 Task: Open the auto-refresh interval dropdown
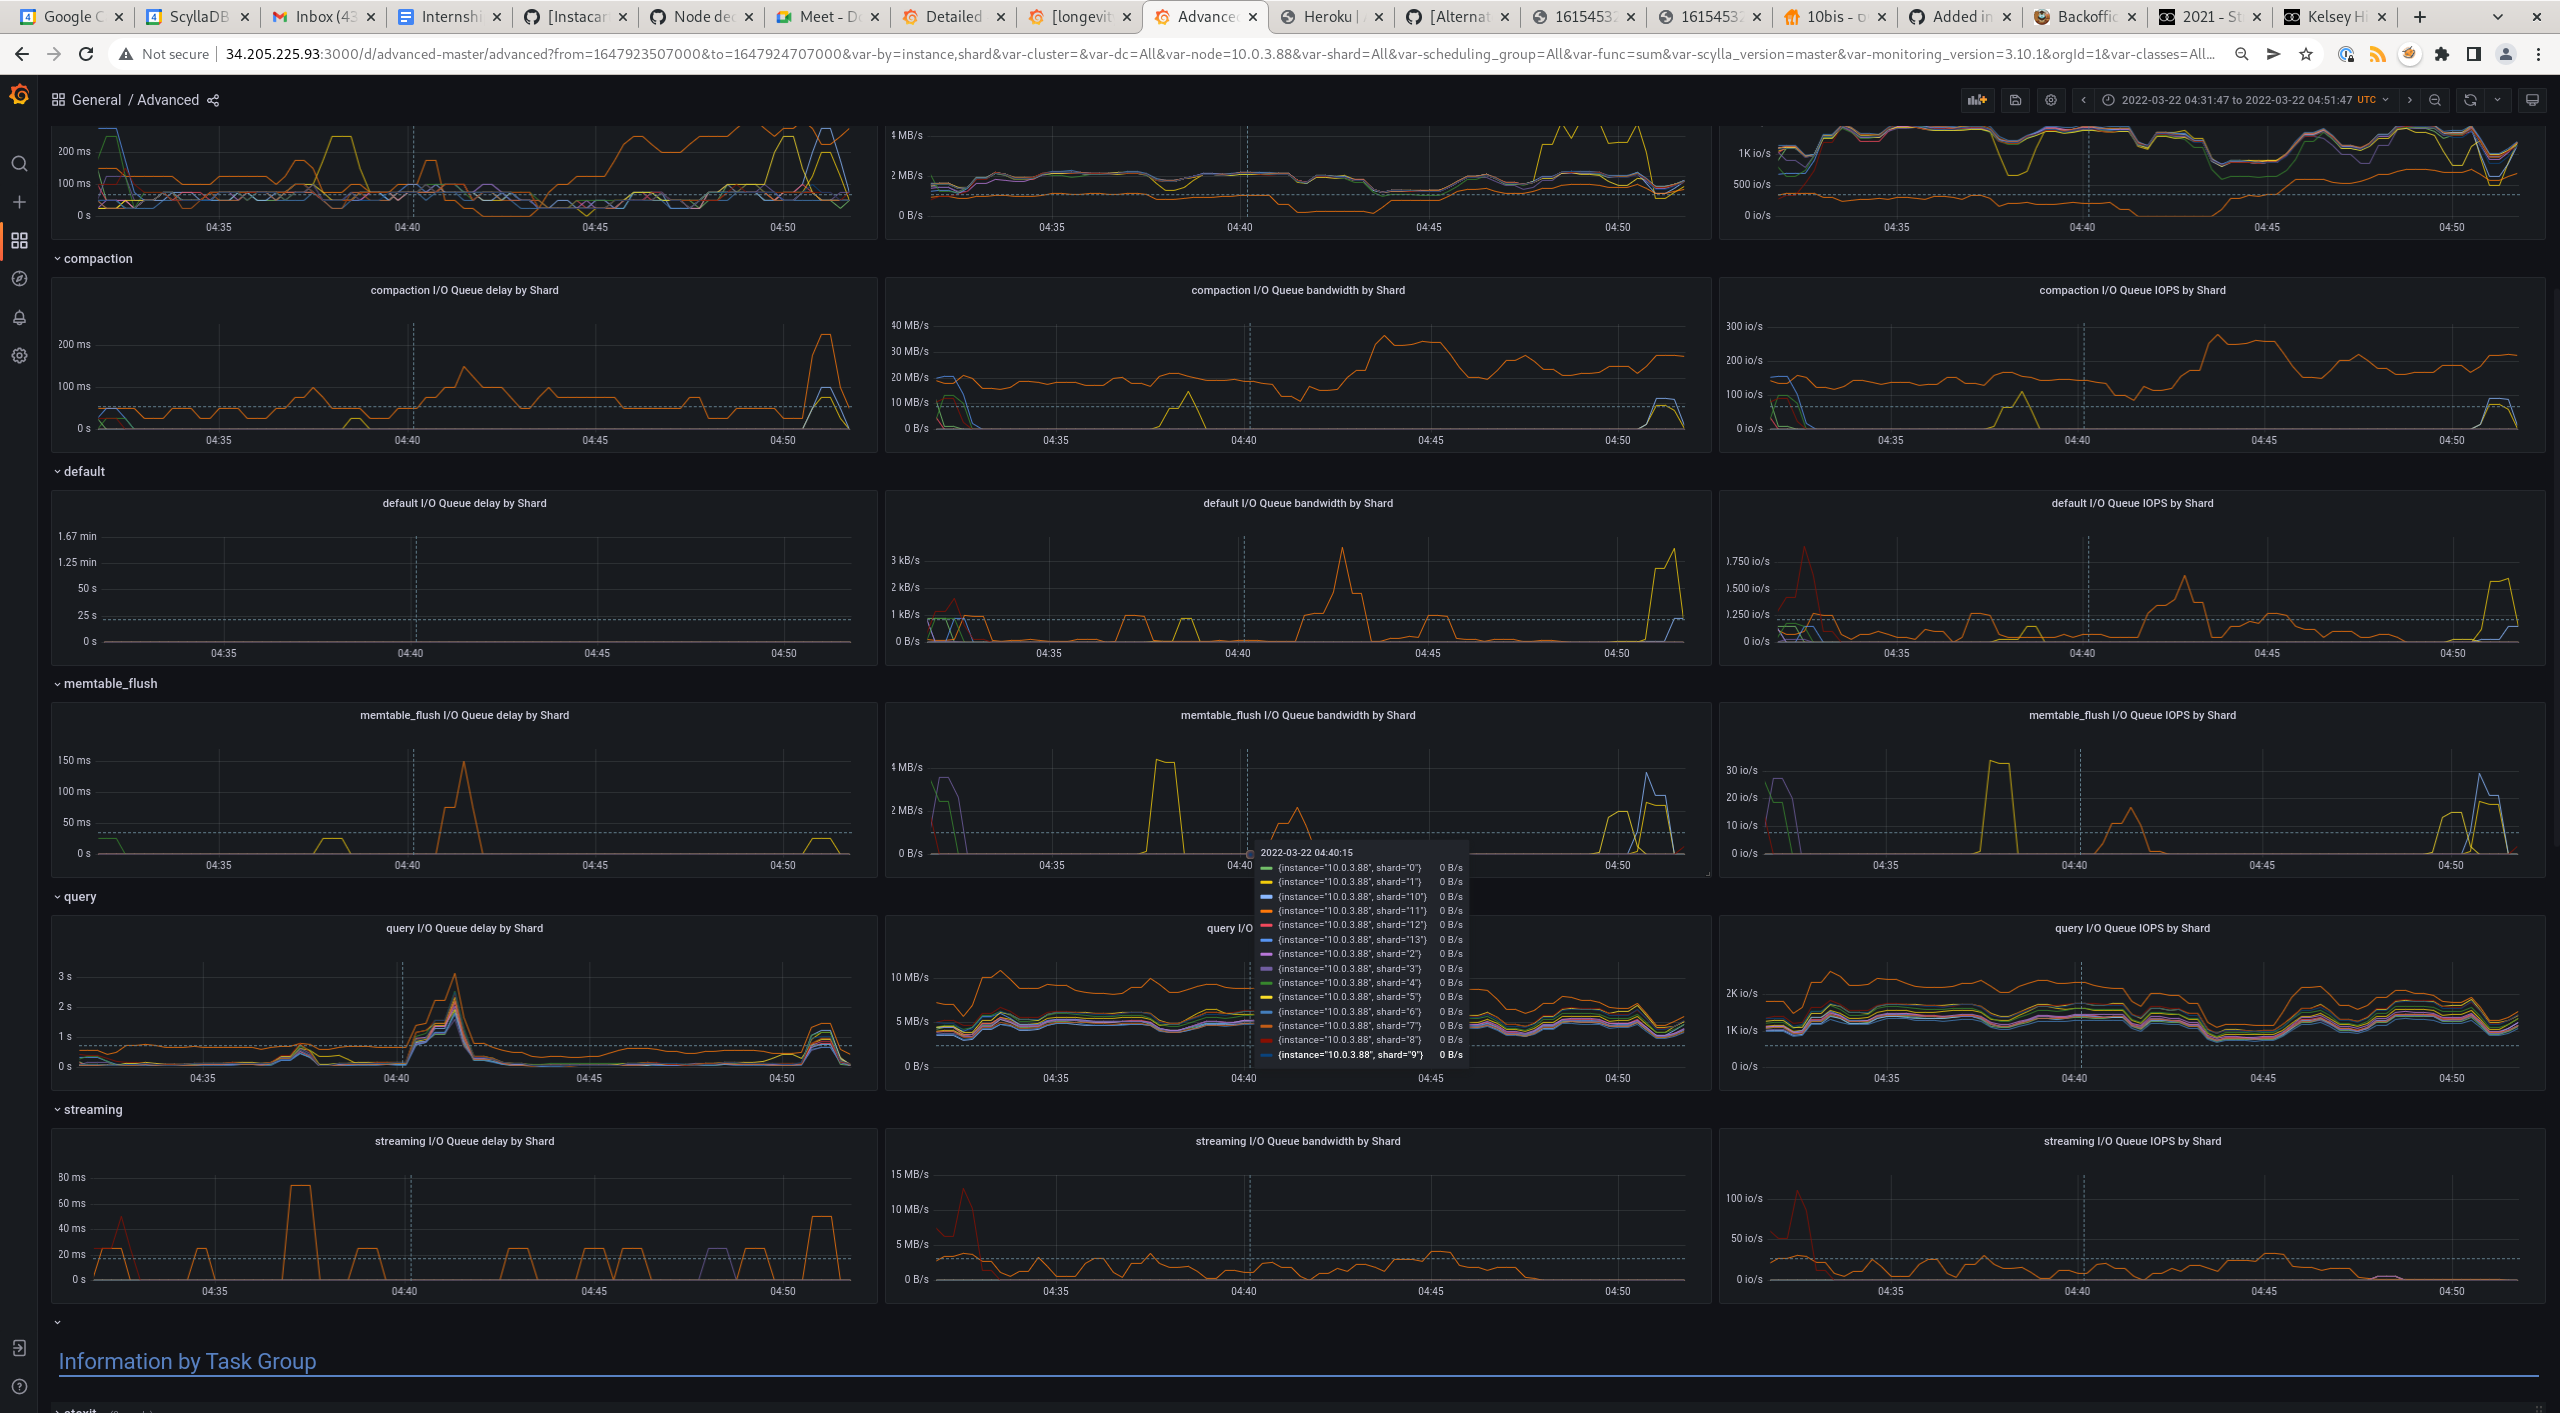[2498, 100]
